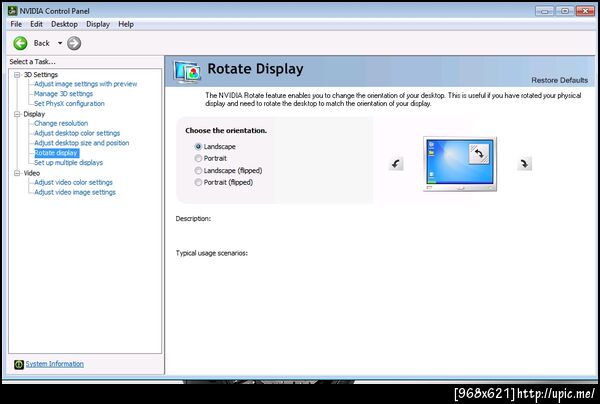Click Restore Defaults link

pyautogui.click(x=559, y=80)
